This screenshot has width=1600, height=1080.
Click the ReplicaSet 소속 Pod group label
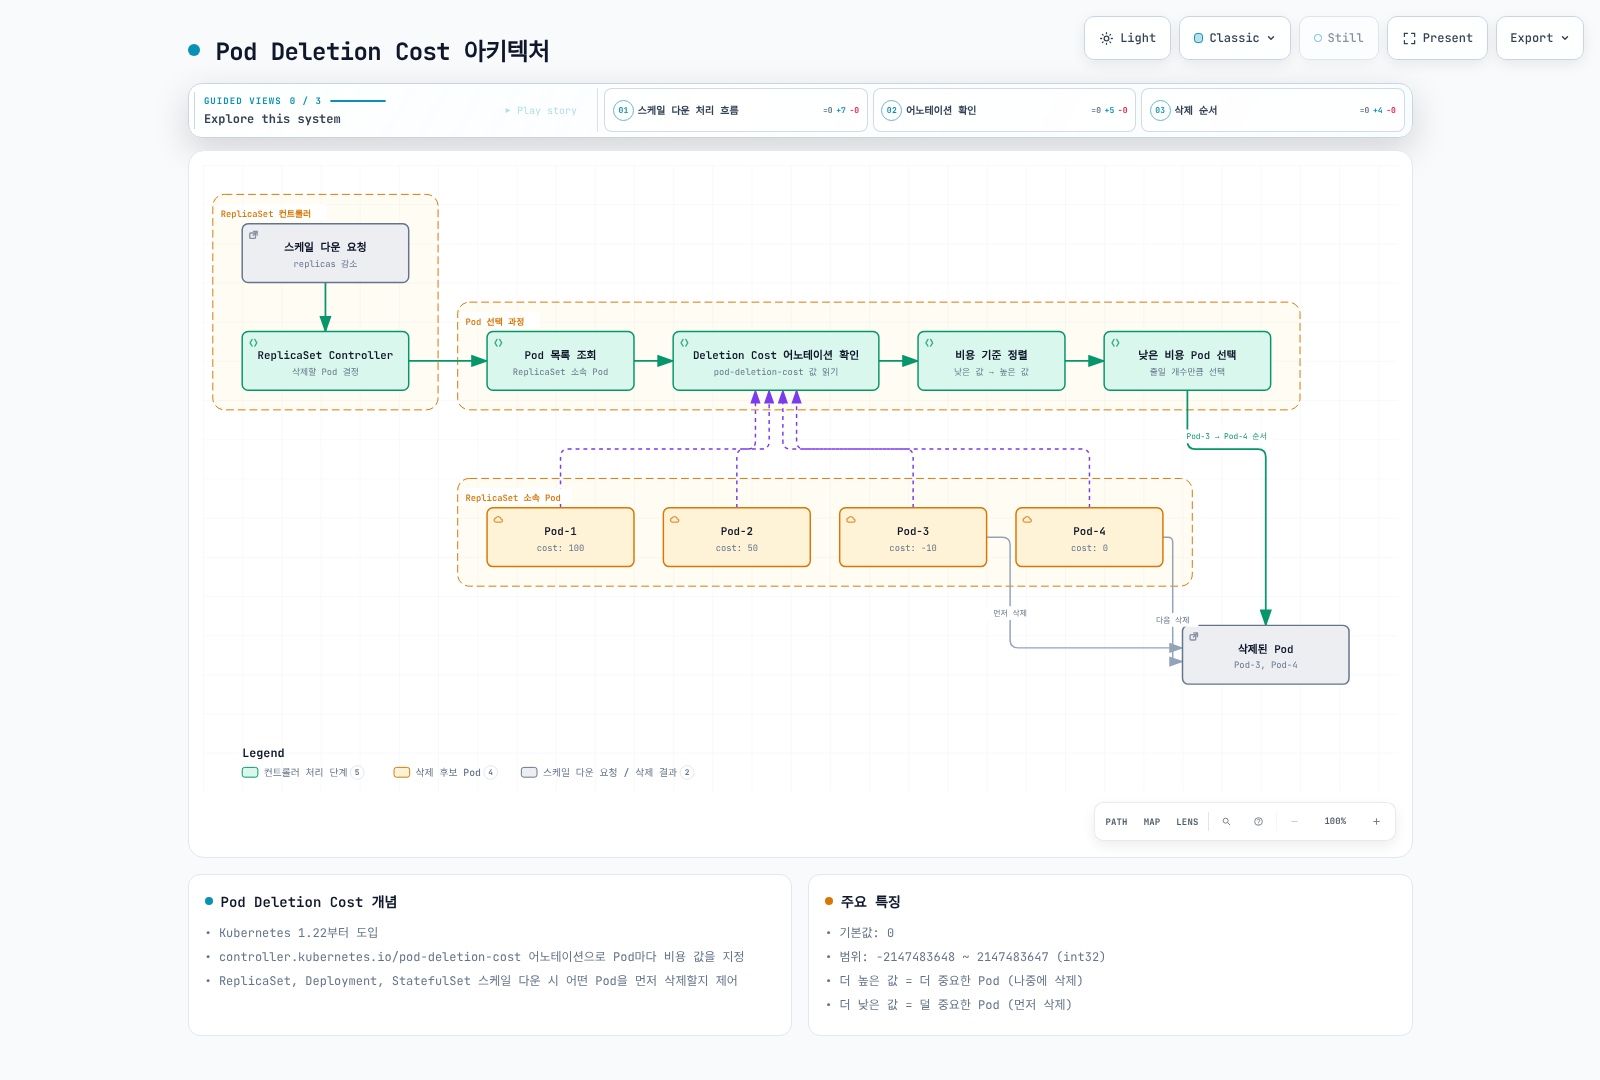(513, 498)
